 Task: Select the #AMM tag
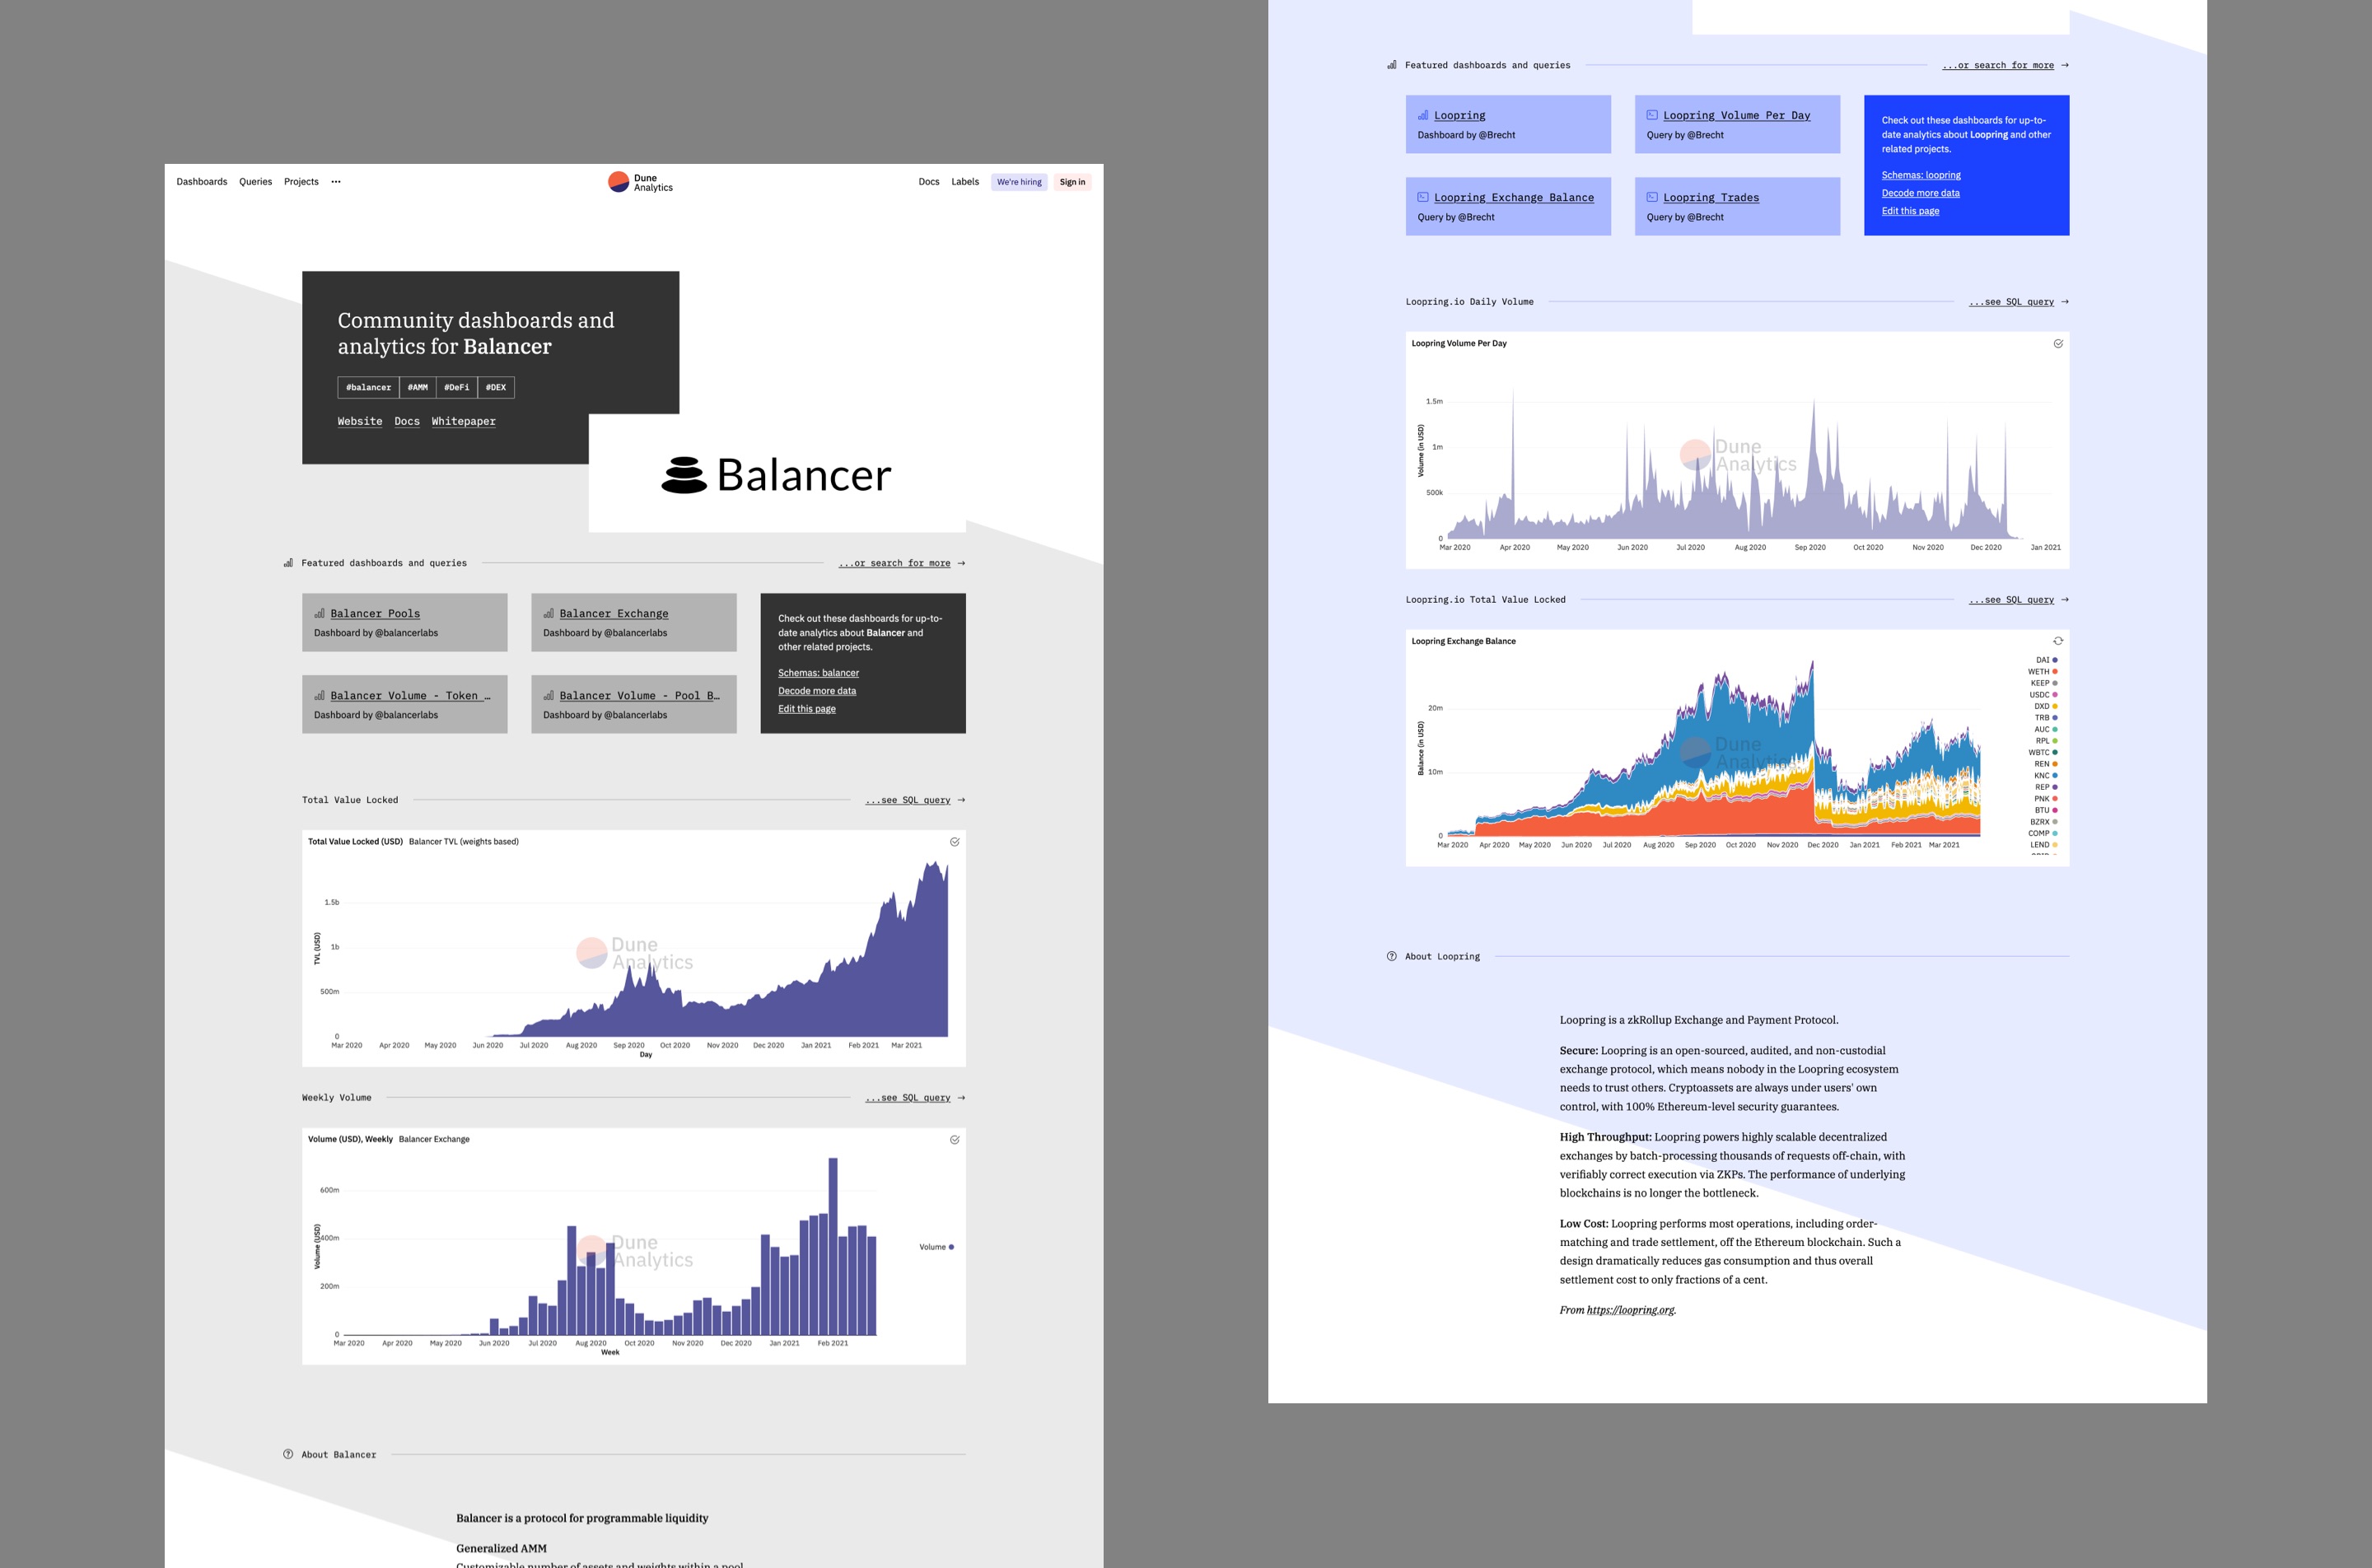(418, 387)
